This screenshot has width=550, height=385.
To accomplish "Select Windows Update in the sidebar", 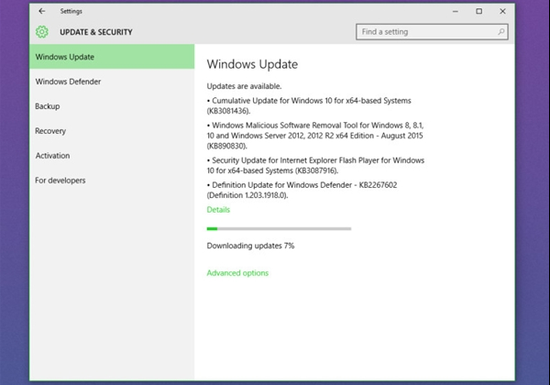I will pos(112,57).
